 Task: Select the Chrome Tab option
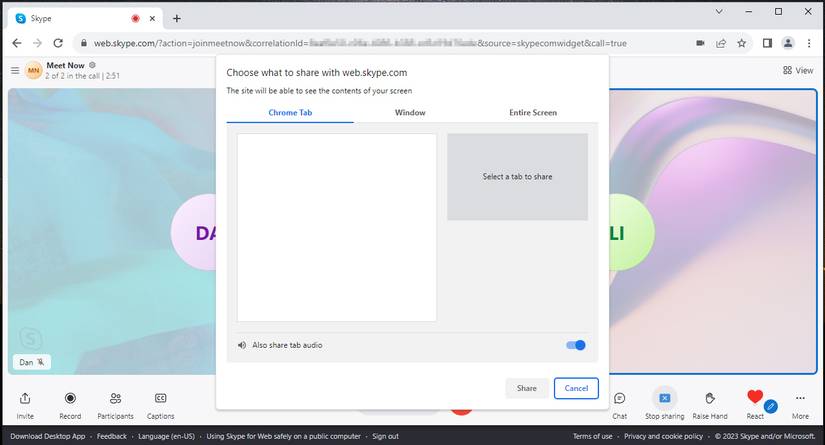[290, 113]
